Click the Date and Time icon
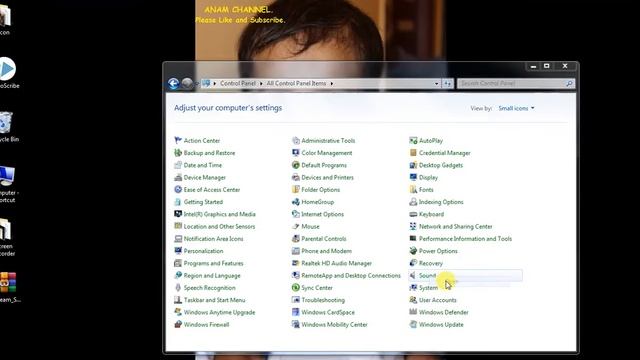This screenshot has height=360, width=640. pos(178,165)
